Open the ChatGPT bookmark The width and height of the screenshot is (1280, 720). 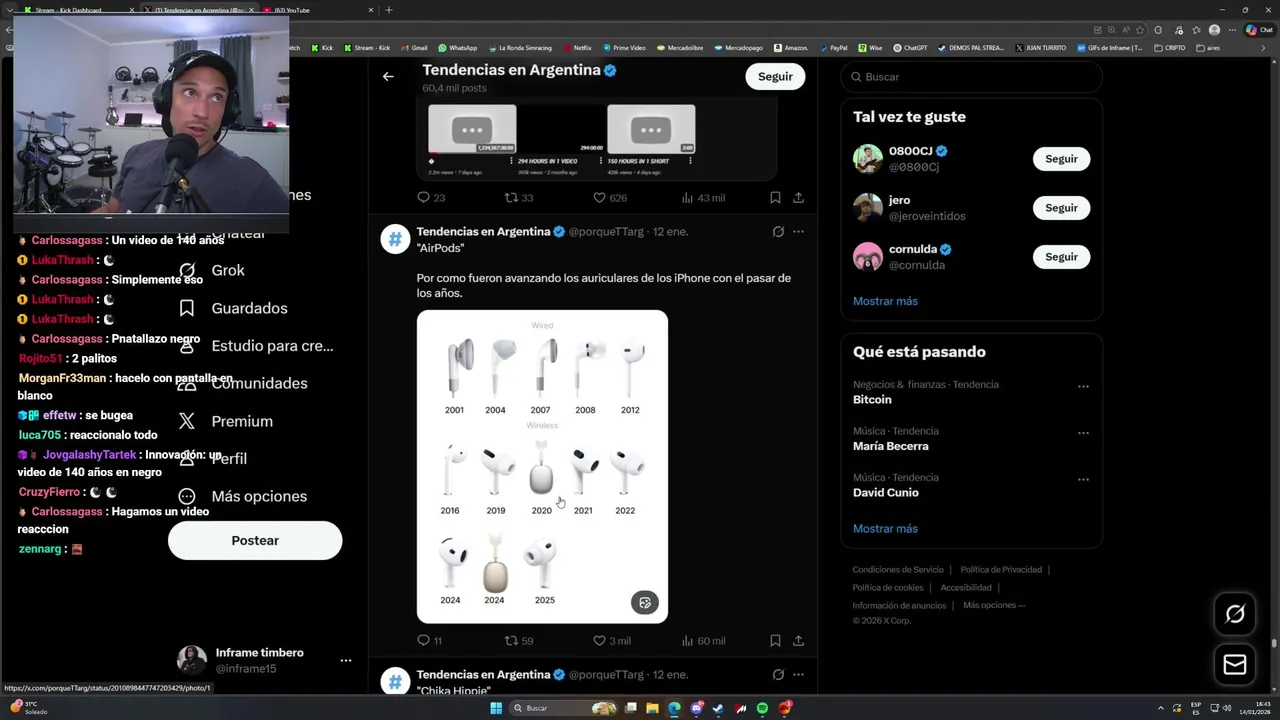pos(910,47)
